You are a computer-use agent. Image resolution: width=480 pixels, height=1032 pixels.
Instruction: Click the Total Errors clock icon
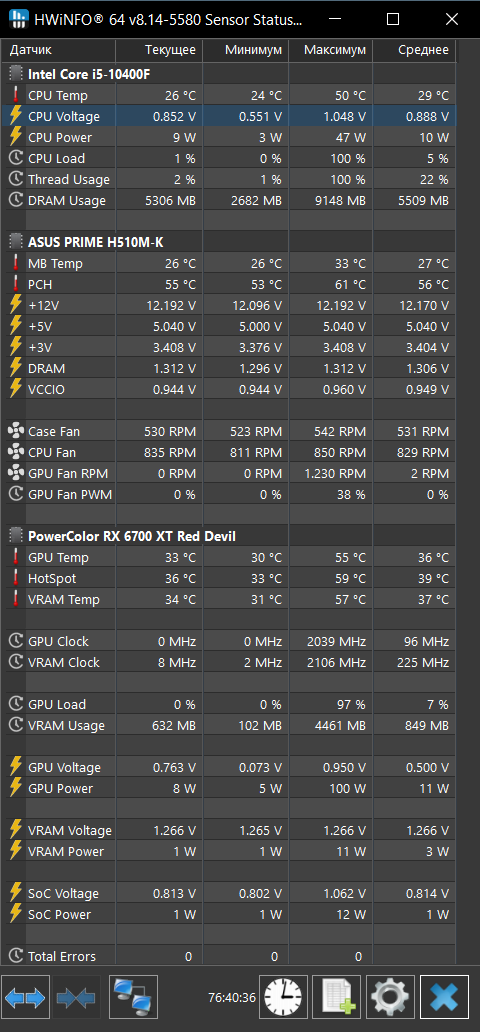coord(15,956)
